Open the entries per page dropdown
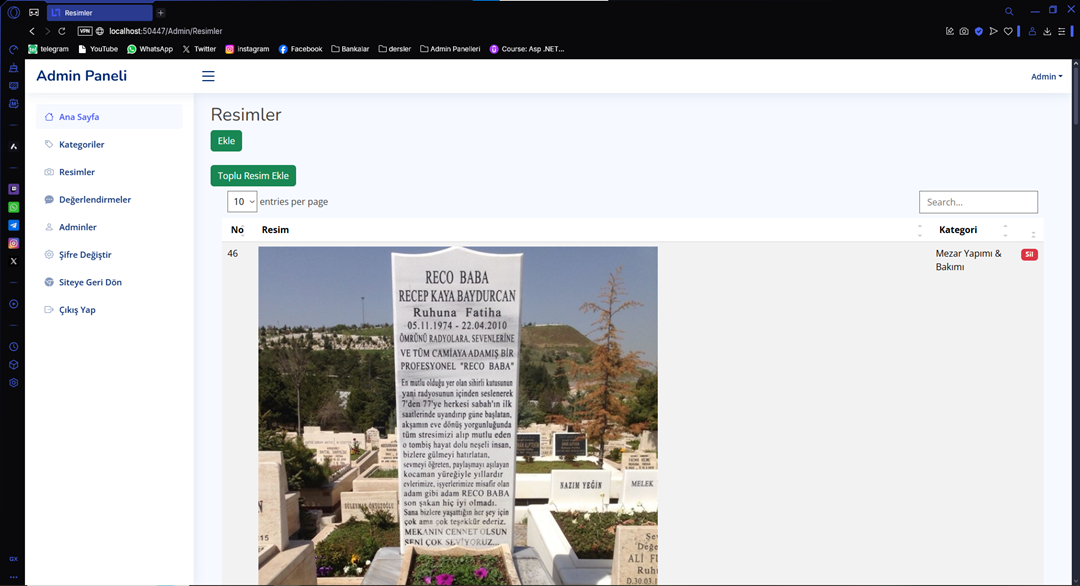 point(242,202)
